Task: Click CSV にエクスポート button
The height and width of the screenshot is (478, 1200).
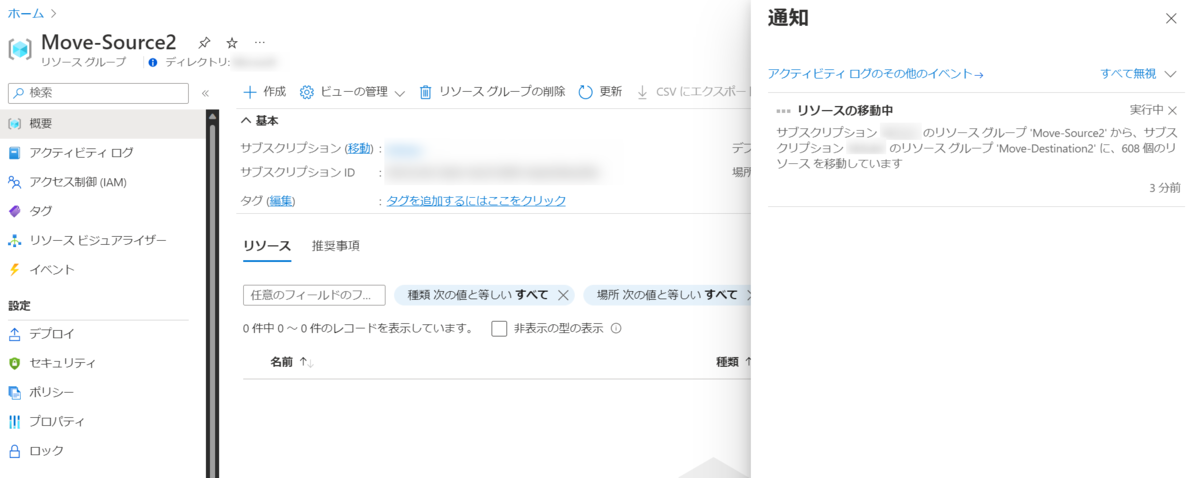Action: [693, 92]
